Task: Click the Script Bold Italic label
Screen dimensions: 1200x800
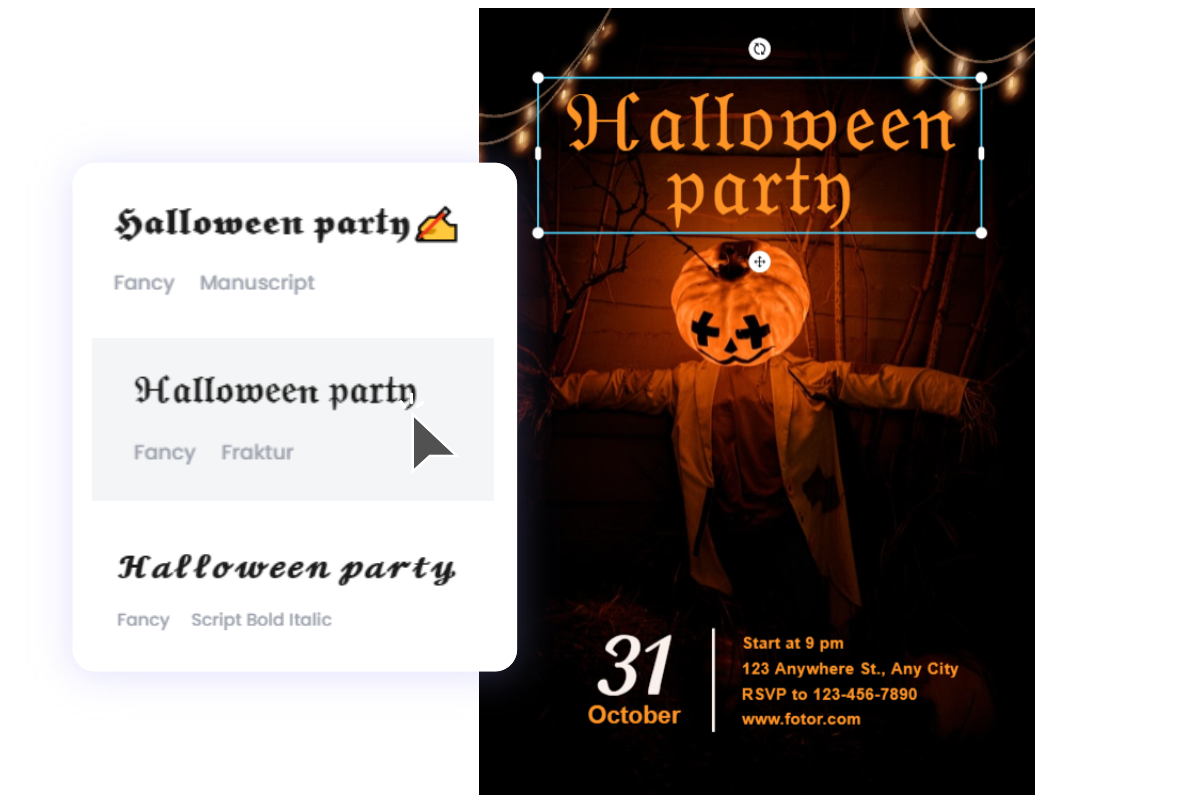Action: pyautogui.click(x=261, y=620)
